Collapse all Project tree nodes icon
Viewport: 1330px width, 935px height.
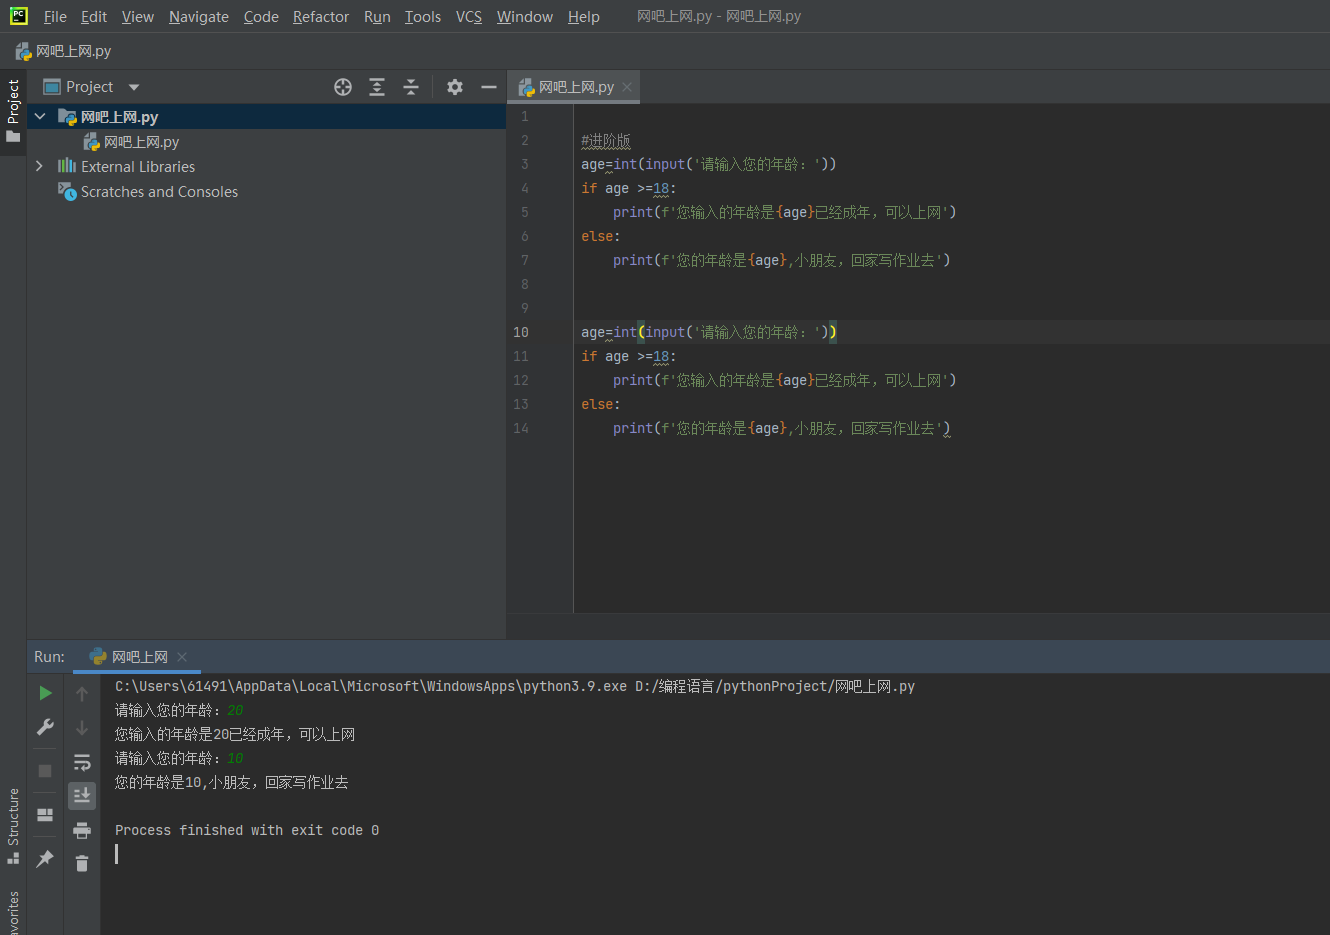tap(411, 87)
